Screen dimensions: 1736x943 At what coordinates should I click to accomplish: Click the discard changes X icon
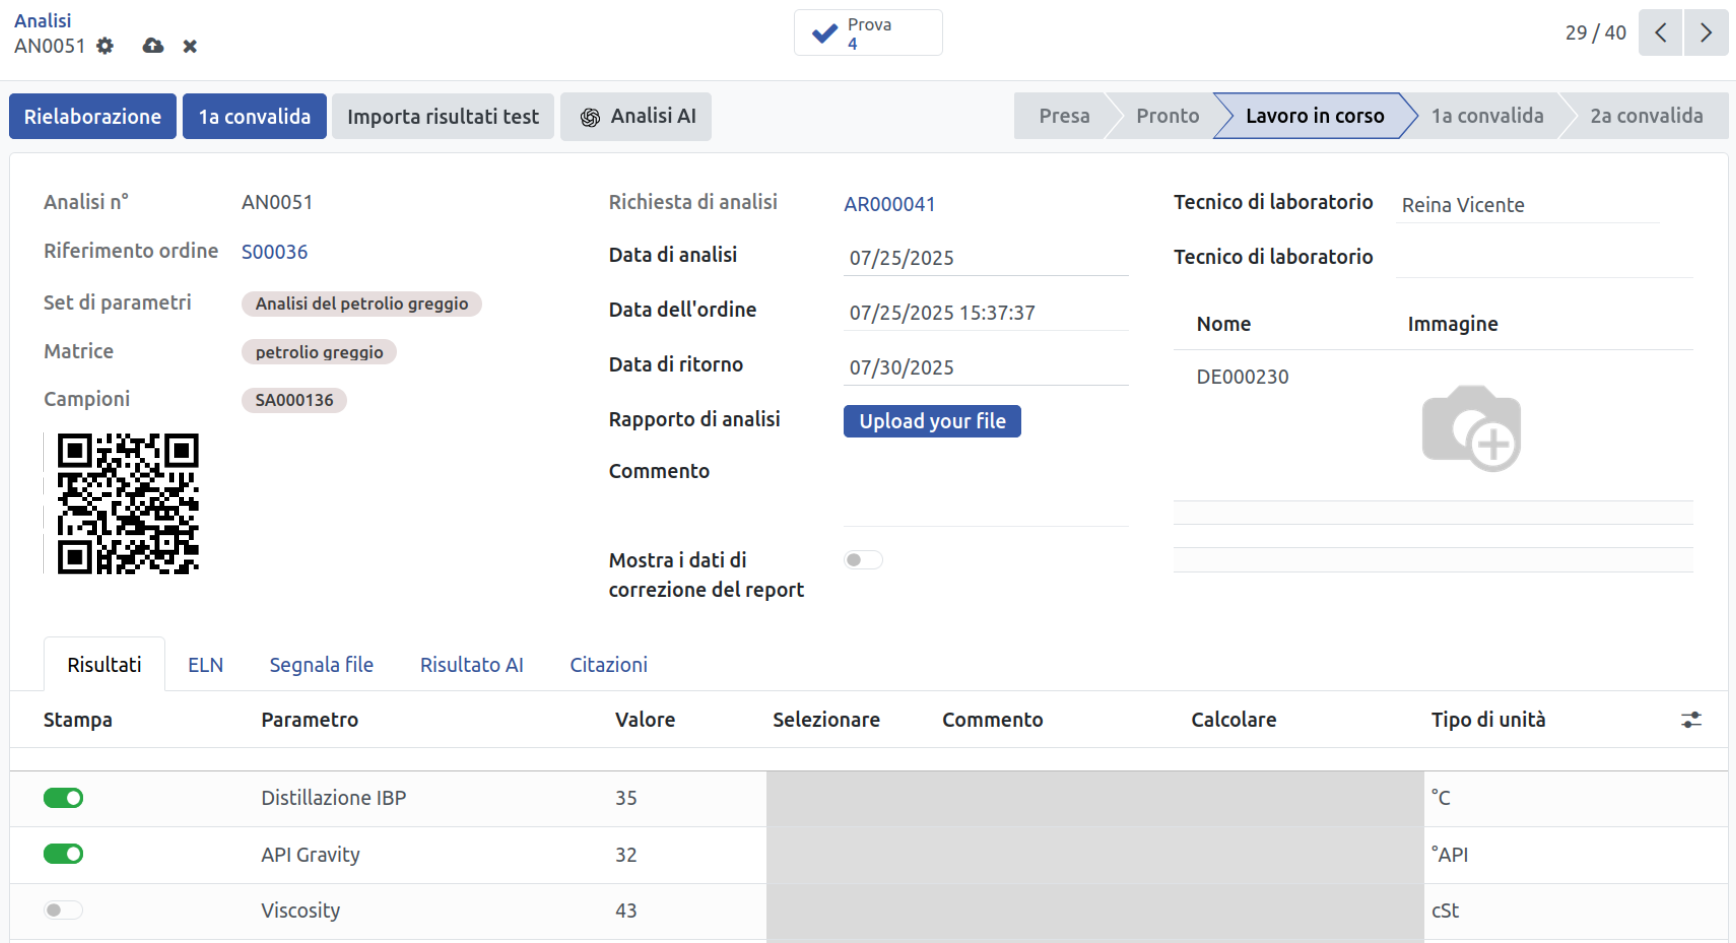[x=190, y=46]
